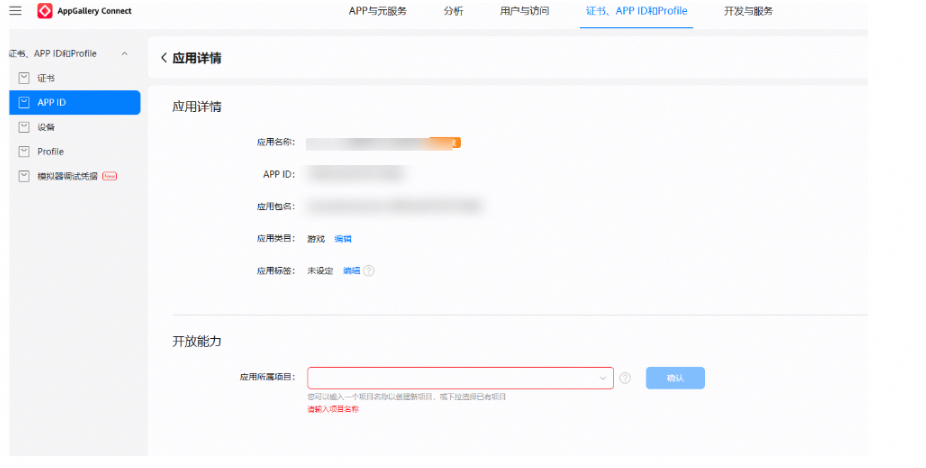Click the help icon next to 应用标签
The width and height of the screenshot is (926, 468).
click(x=369, y=271)
